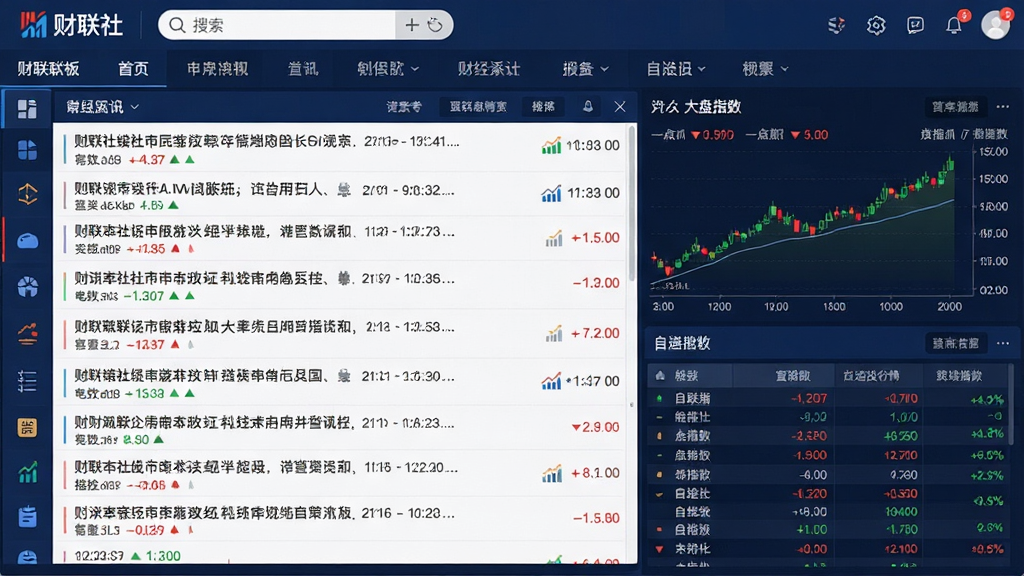
Task: Select the dashboard layout icon in sidebar
Action: click(x=27, y=109)
